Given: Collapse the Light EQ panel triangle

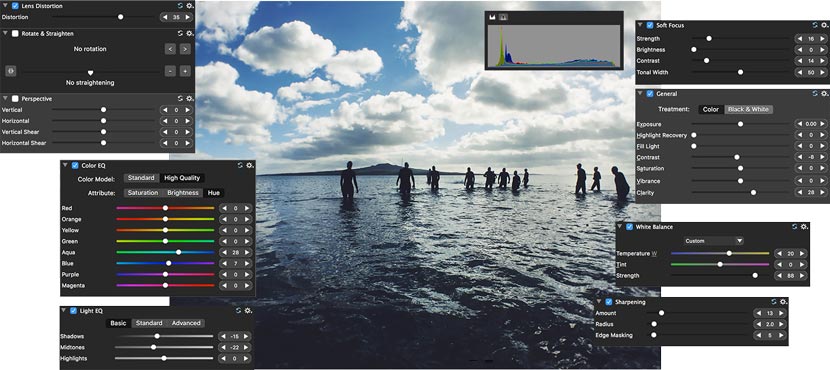Looking at the screenshot, I should tap(64, 311).
